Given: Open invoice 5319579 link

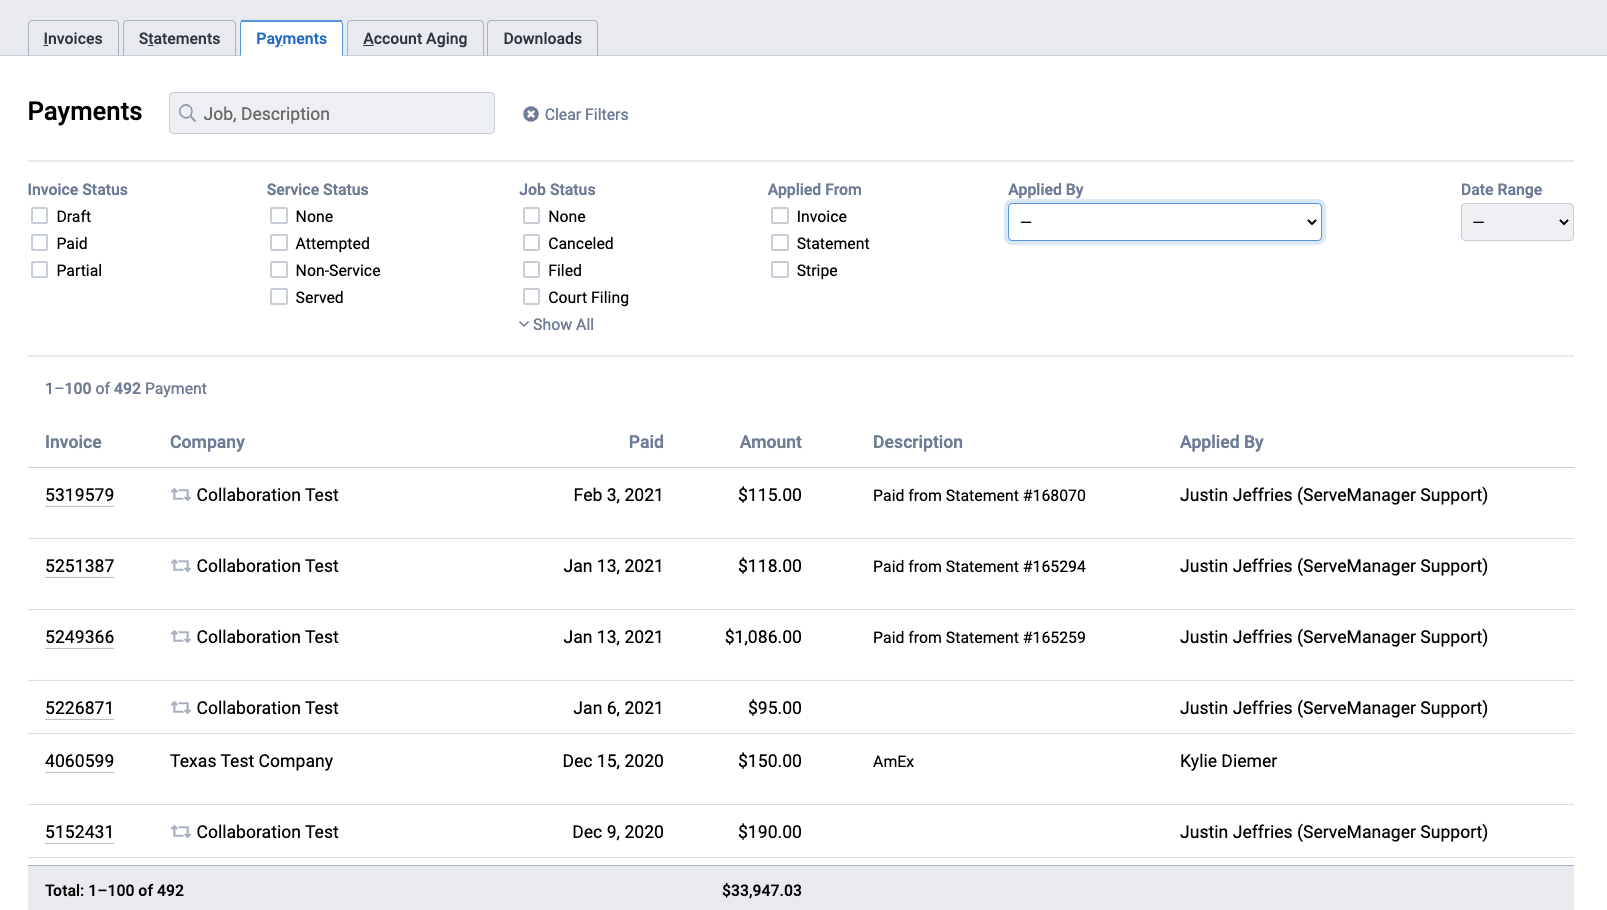Looking at the screenshot, I should [80, 495].
